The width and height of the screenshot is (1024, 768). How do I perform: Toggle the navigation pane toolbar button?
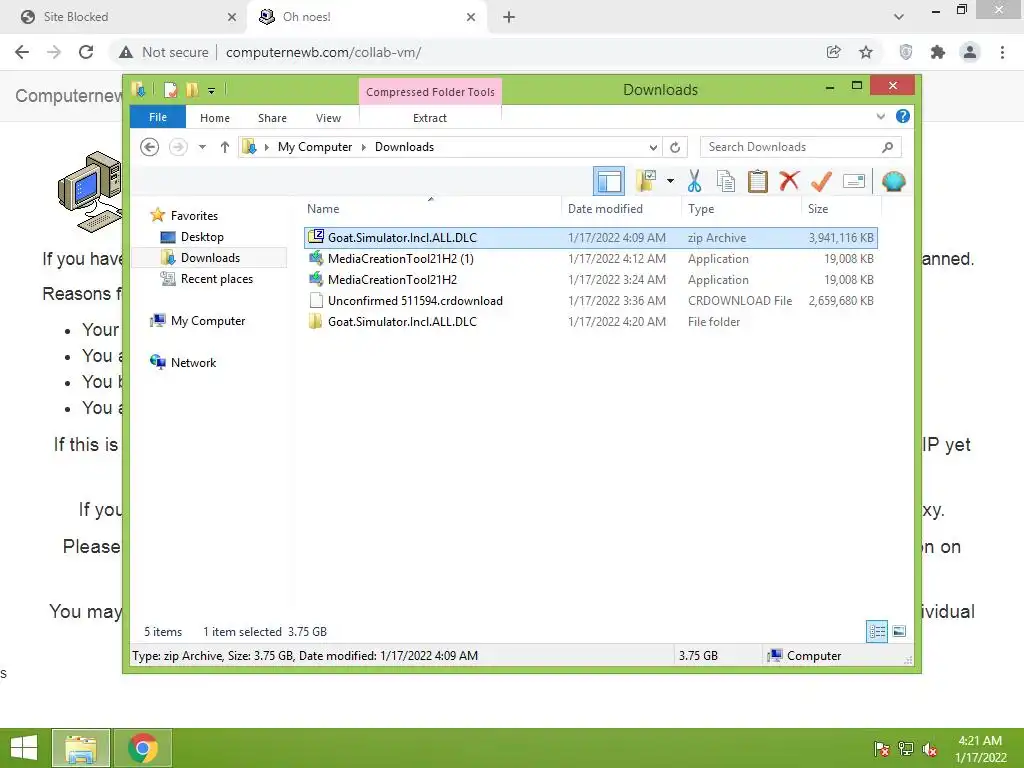(609, 181)
